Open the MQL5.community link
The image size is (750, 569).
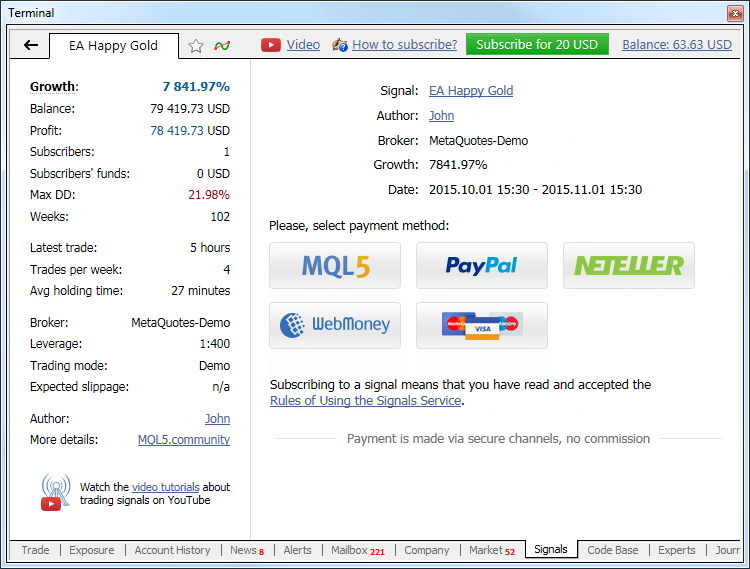coord(184,439)
